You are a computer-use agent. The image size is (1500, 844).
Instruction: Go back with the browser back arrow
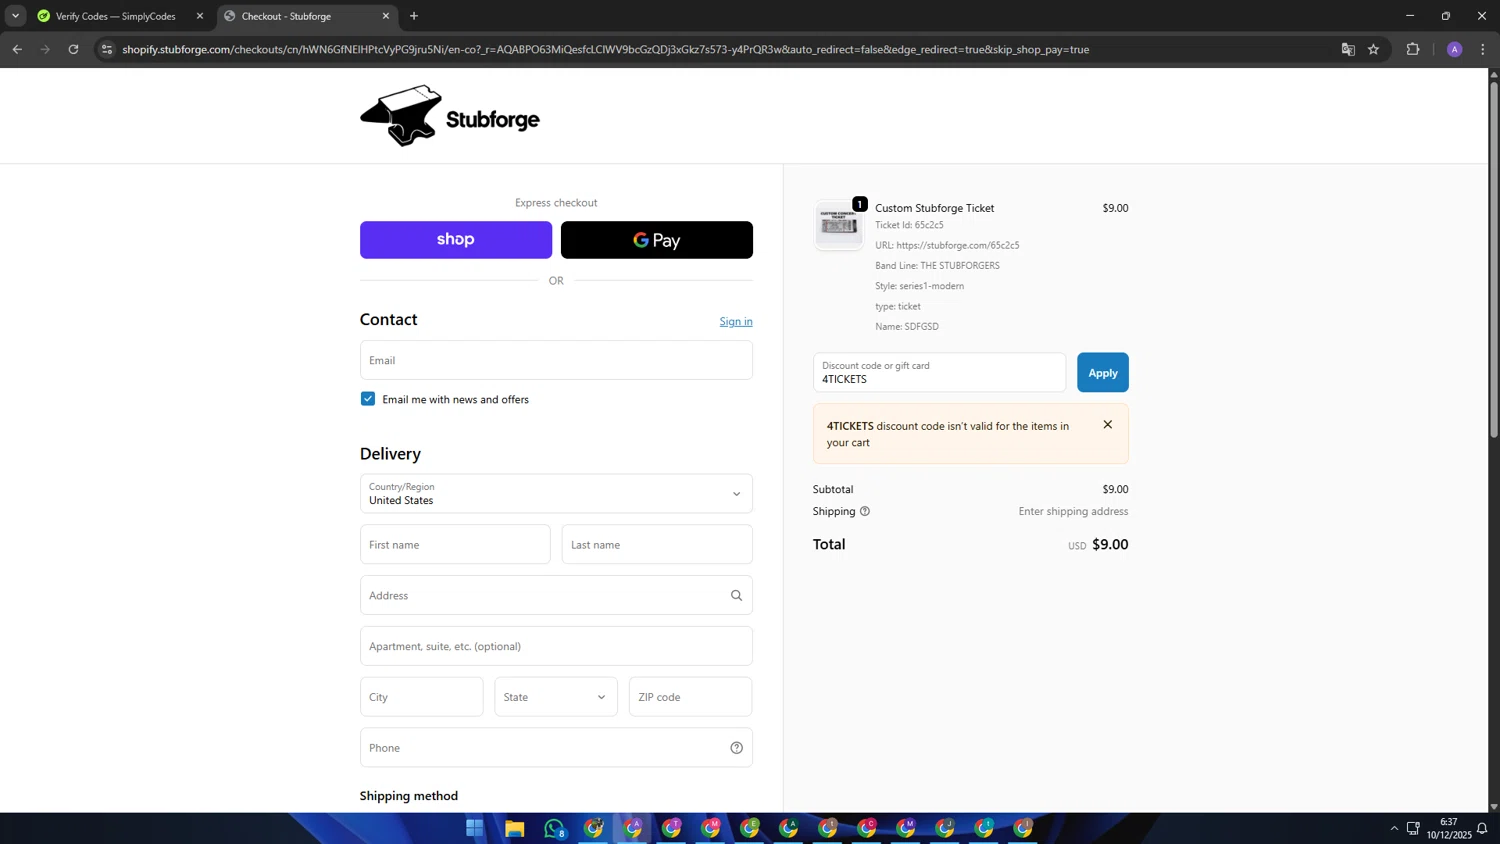point(17,49)
